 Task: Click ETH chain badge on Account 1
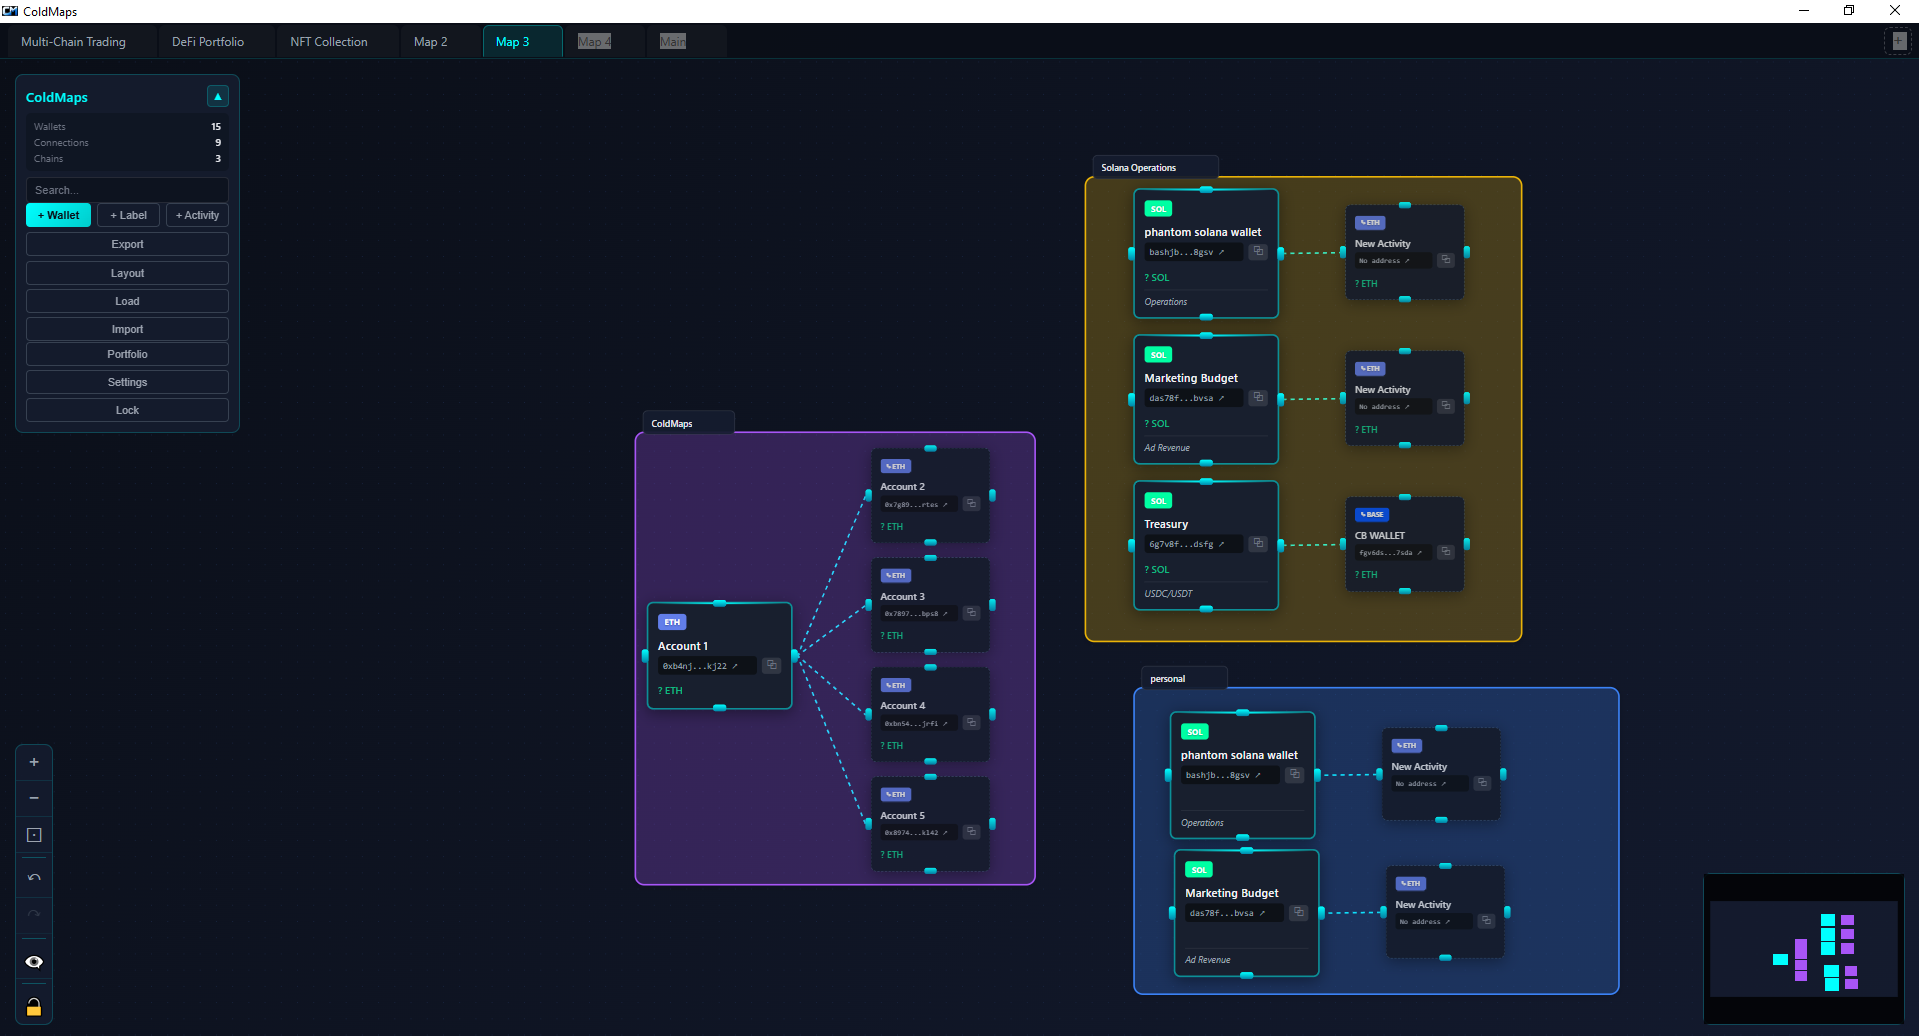click(672, 622)
